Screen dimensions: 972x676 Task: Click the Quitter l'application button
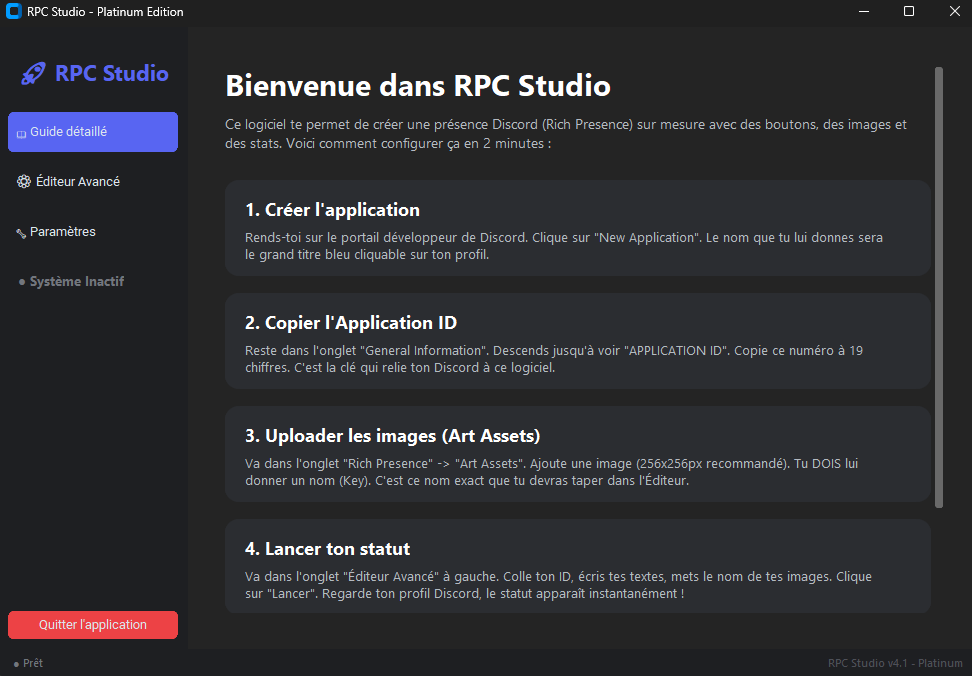(x=93, y=625)
